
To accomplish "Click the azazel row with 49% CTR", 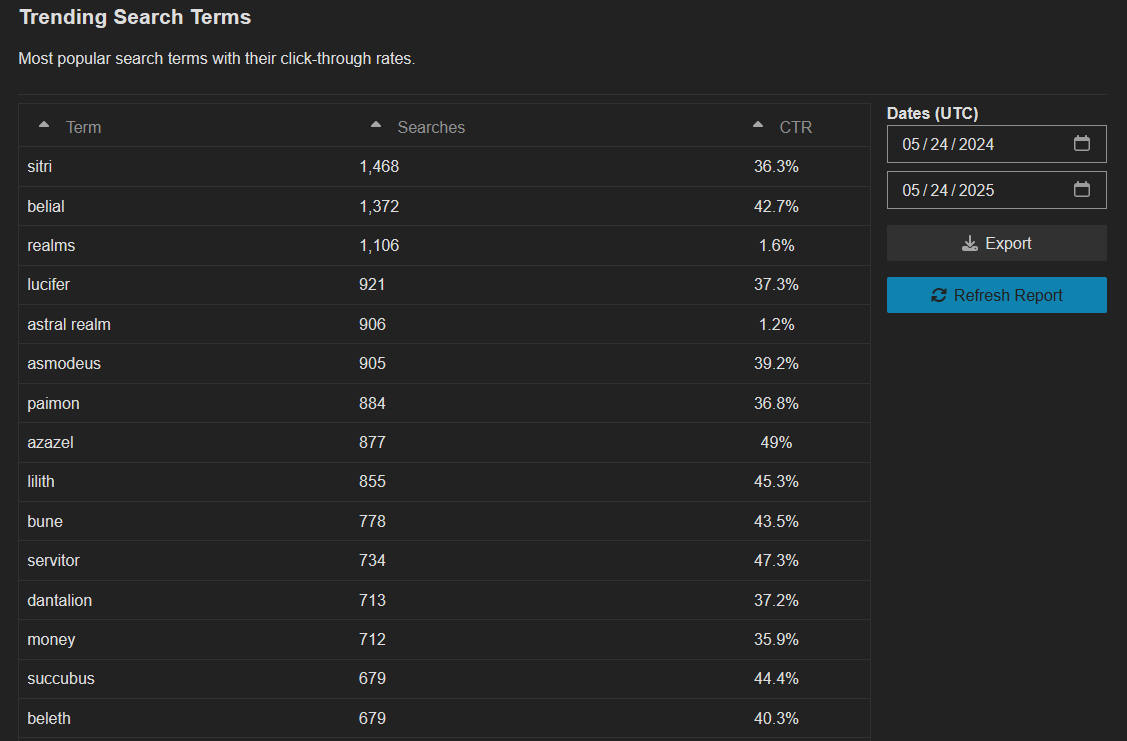I will point(444,443).
